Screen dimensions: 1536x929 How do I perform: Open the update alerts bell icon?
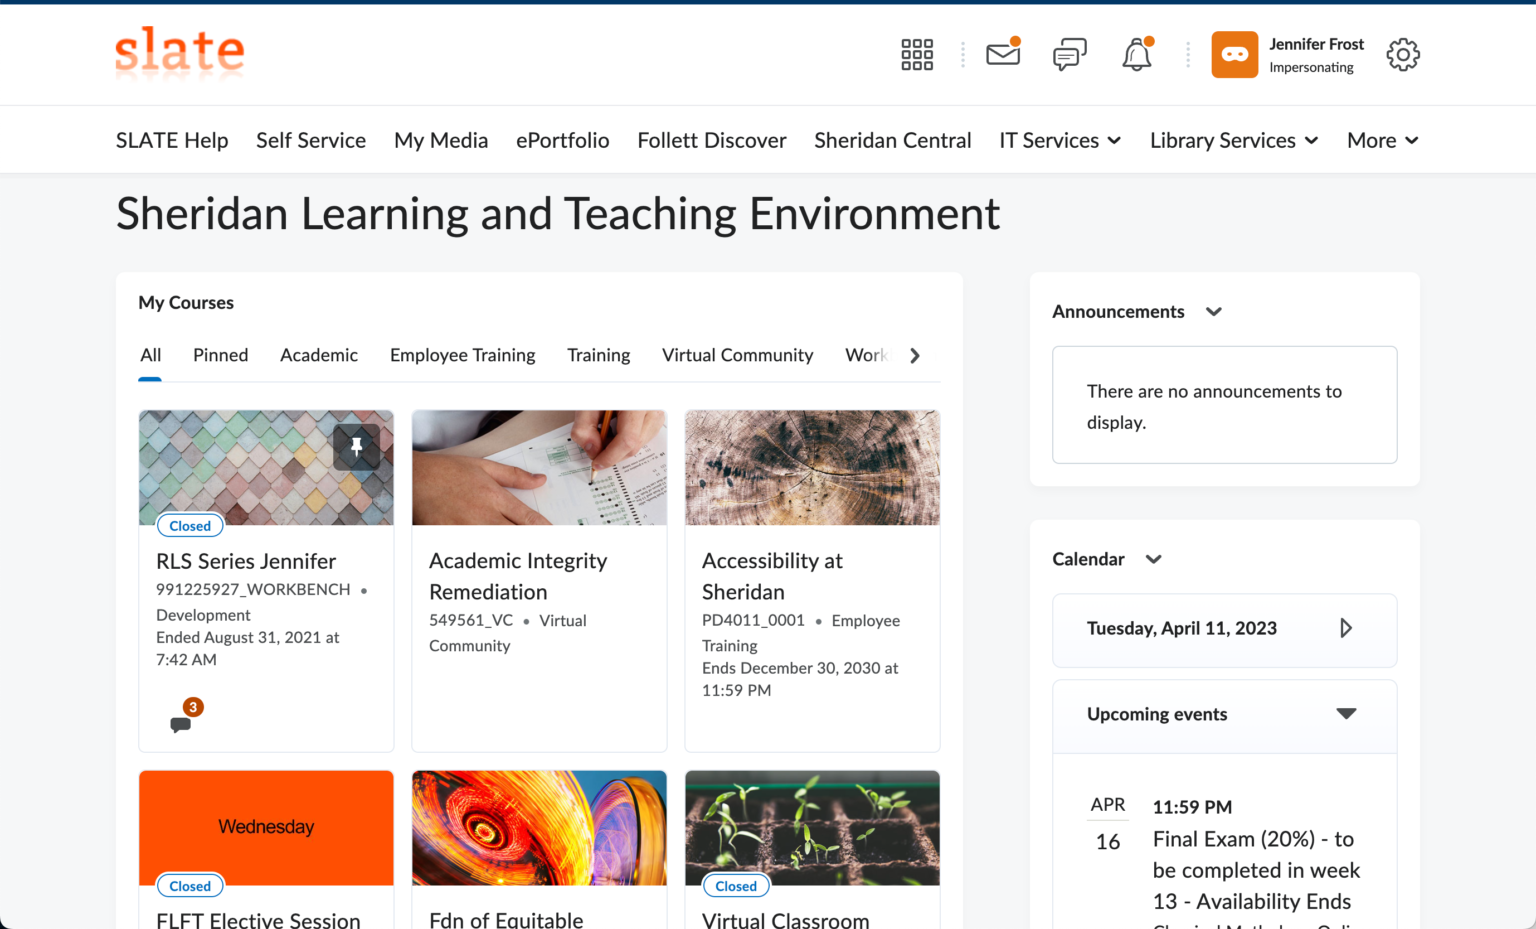coord(1137,55)
